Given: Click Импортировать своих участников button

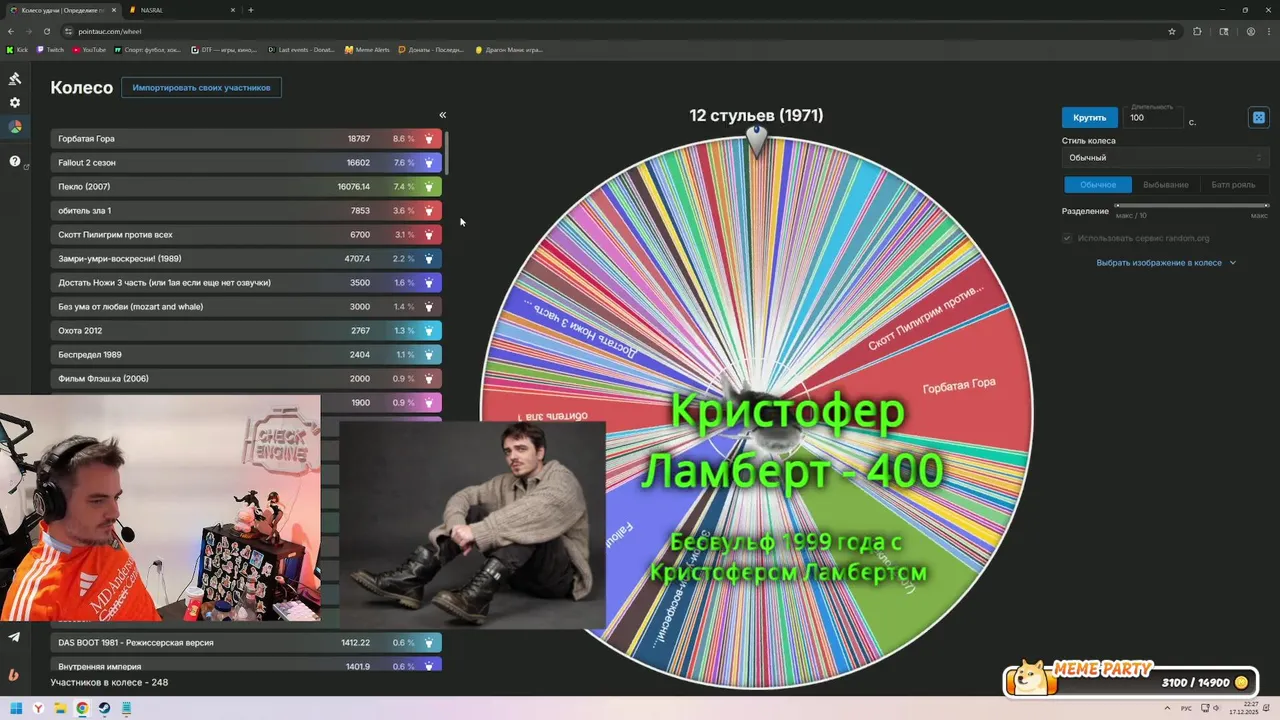Looking at the screenshot, I should pyautogui.click(x=201, y=88).
